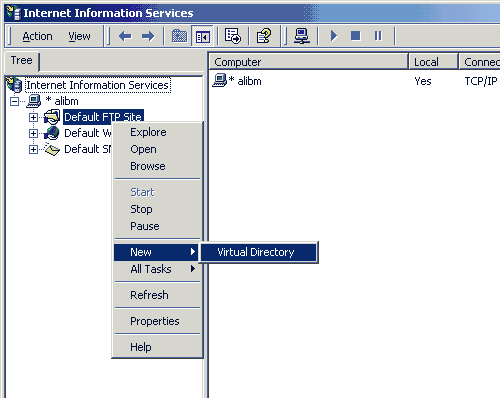Click the Export List toolbar icon
The image size is (500, 398).
pyautogui.click(x=233, y=36)
